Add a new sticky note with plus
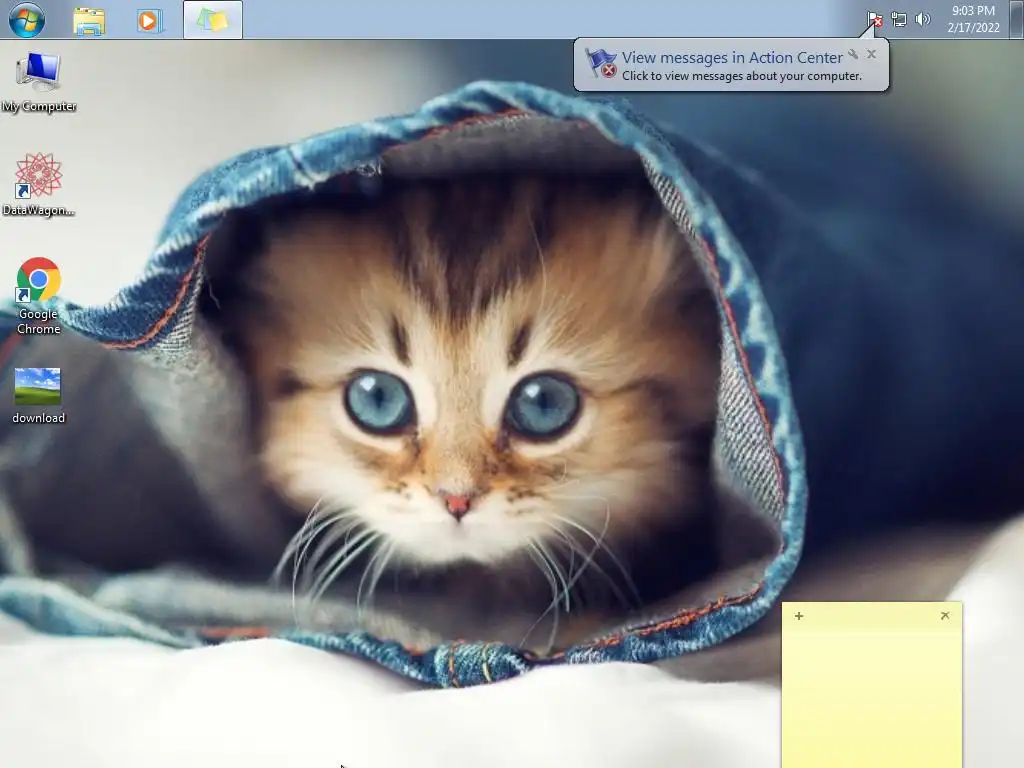 [x=799, y=616]
